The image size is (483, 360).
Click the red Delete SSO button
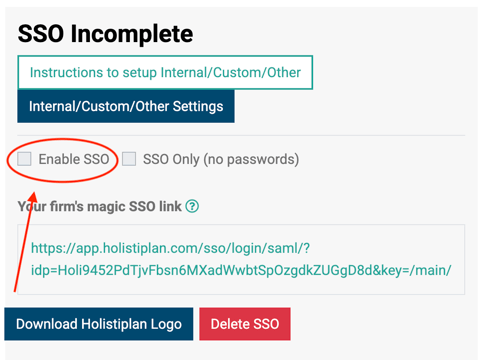[x=245, y=324]
